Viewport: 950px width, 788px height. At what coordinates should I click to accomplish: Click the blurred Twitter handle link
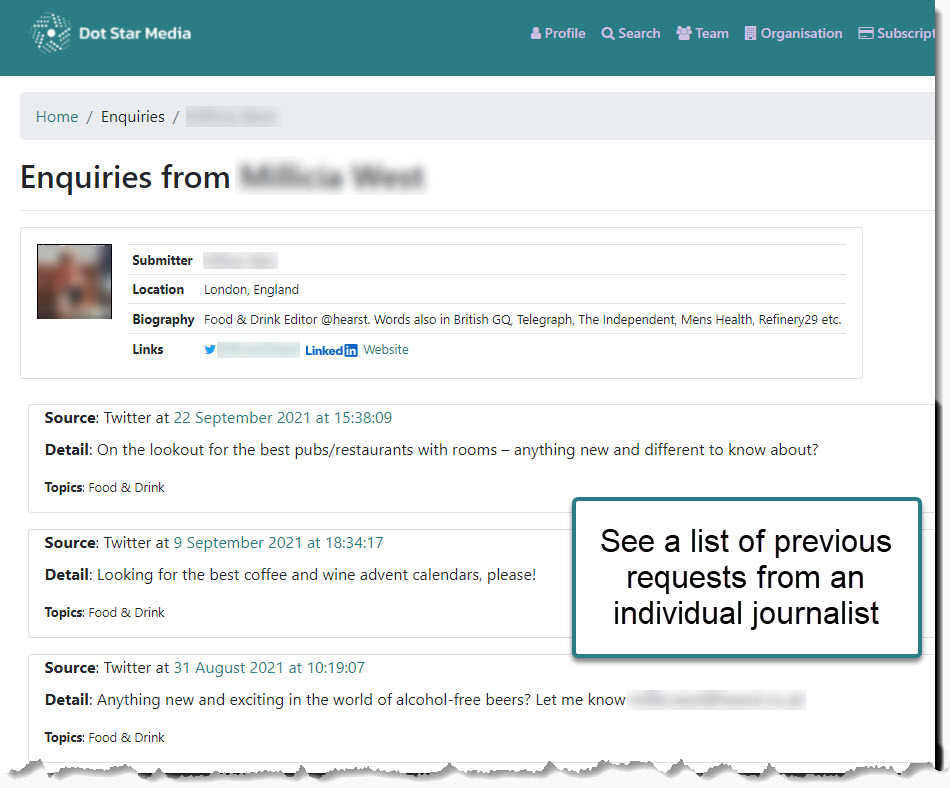point(259,349)
